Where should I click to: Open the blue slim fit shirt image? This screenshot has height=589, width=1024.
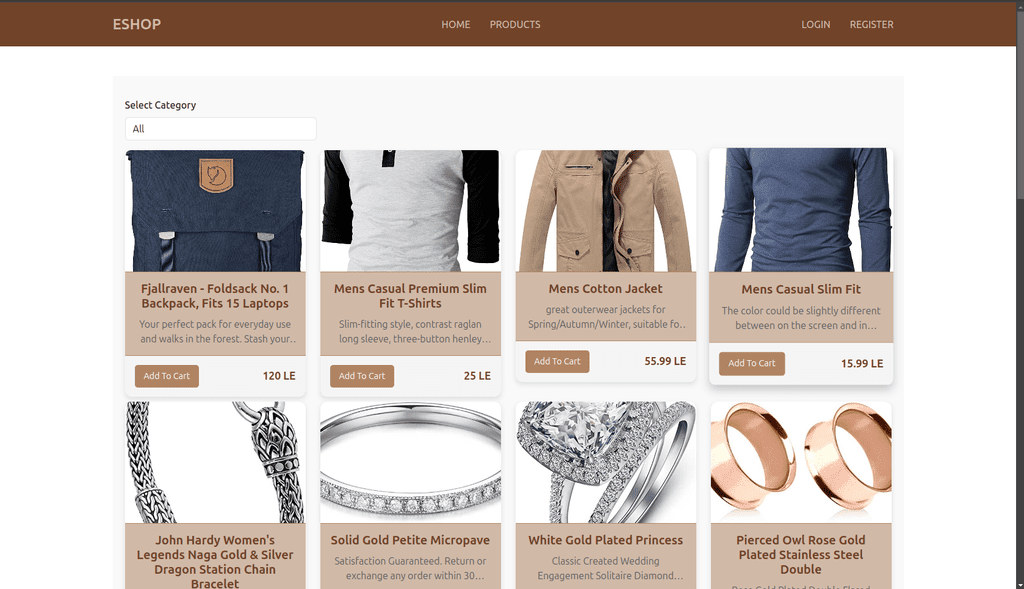801,210
